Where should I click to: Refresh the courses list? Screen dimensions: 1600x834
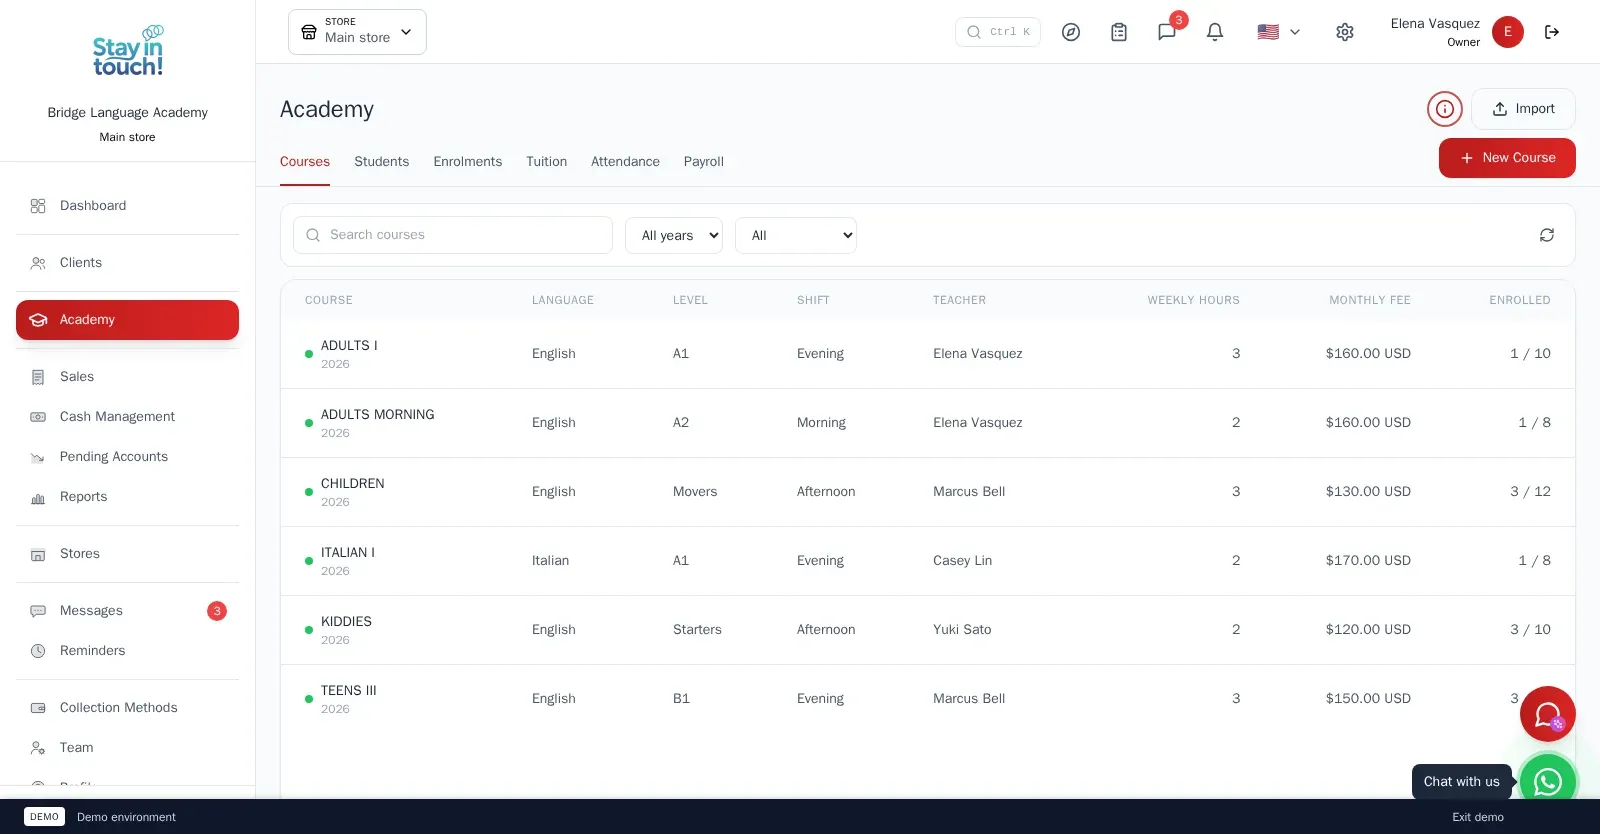tap(1547, 235)
